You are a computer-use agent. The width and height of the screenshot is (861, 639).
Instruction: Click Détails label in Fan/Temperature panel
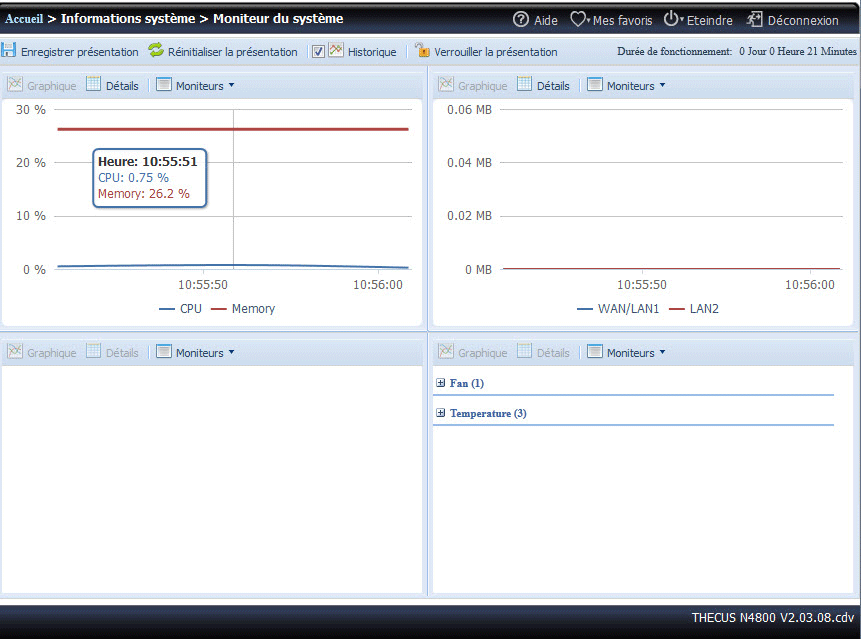point(553,353)
